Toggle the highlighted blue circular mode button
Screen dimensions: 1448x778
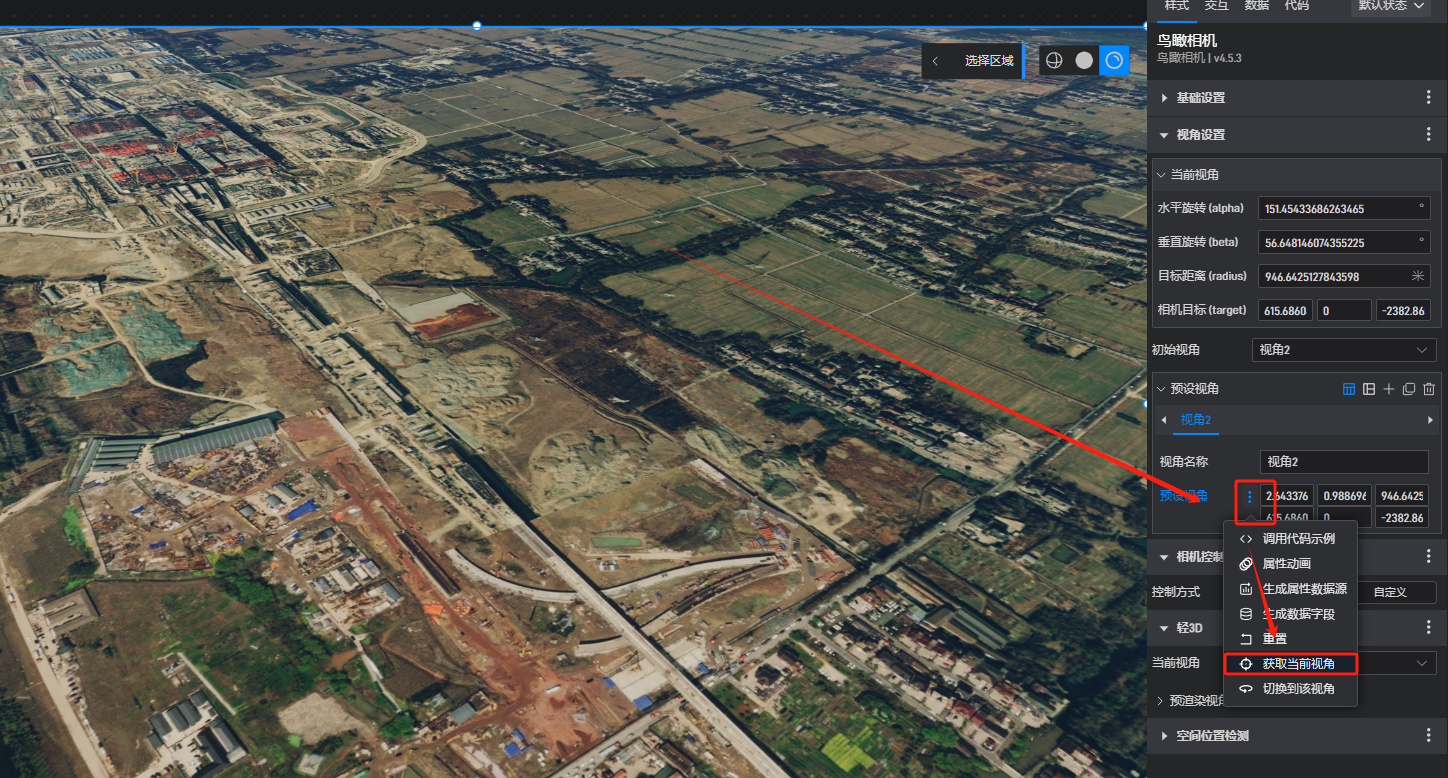pyautogui.click(x=1114, y=61)
